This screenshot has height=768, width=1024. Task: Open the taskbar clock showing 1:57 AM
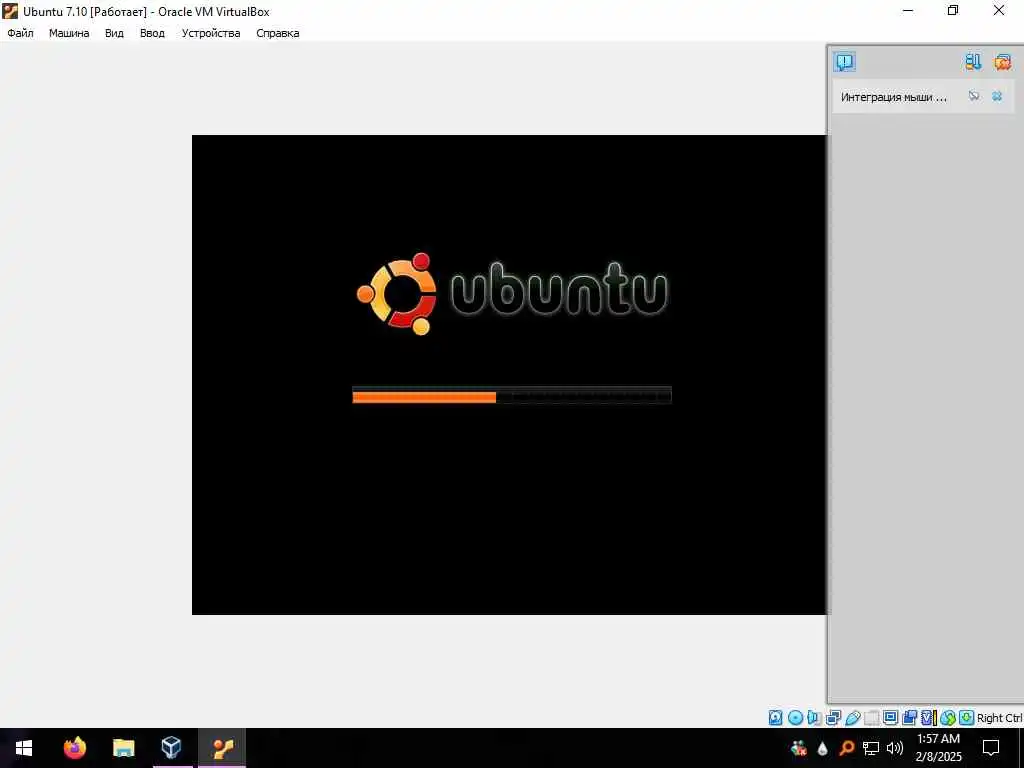pos(938,748)
